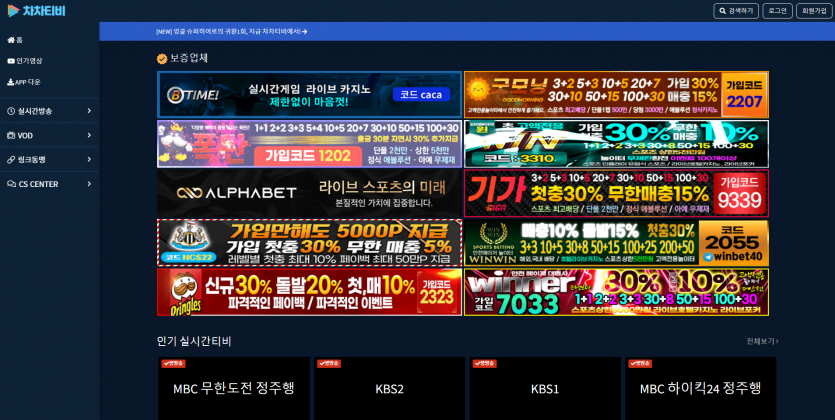Click the 전체보기 link
Viewport: 835px width, 420px height.
coord(762,341)
